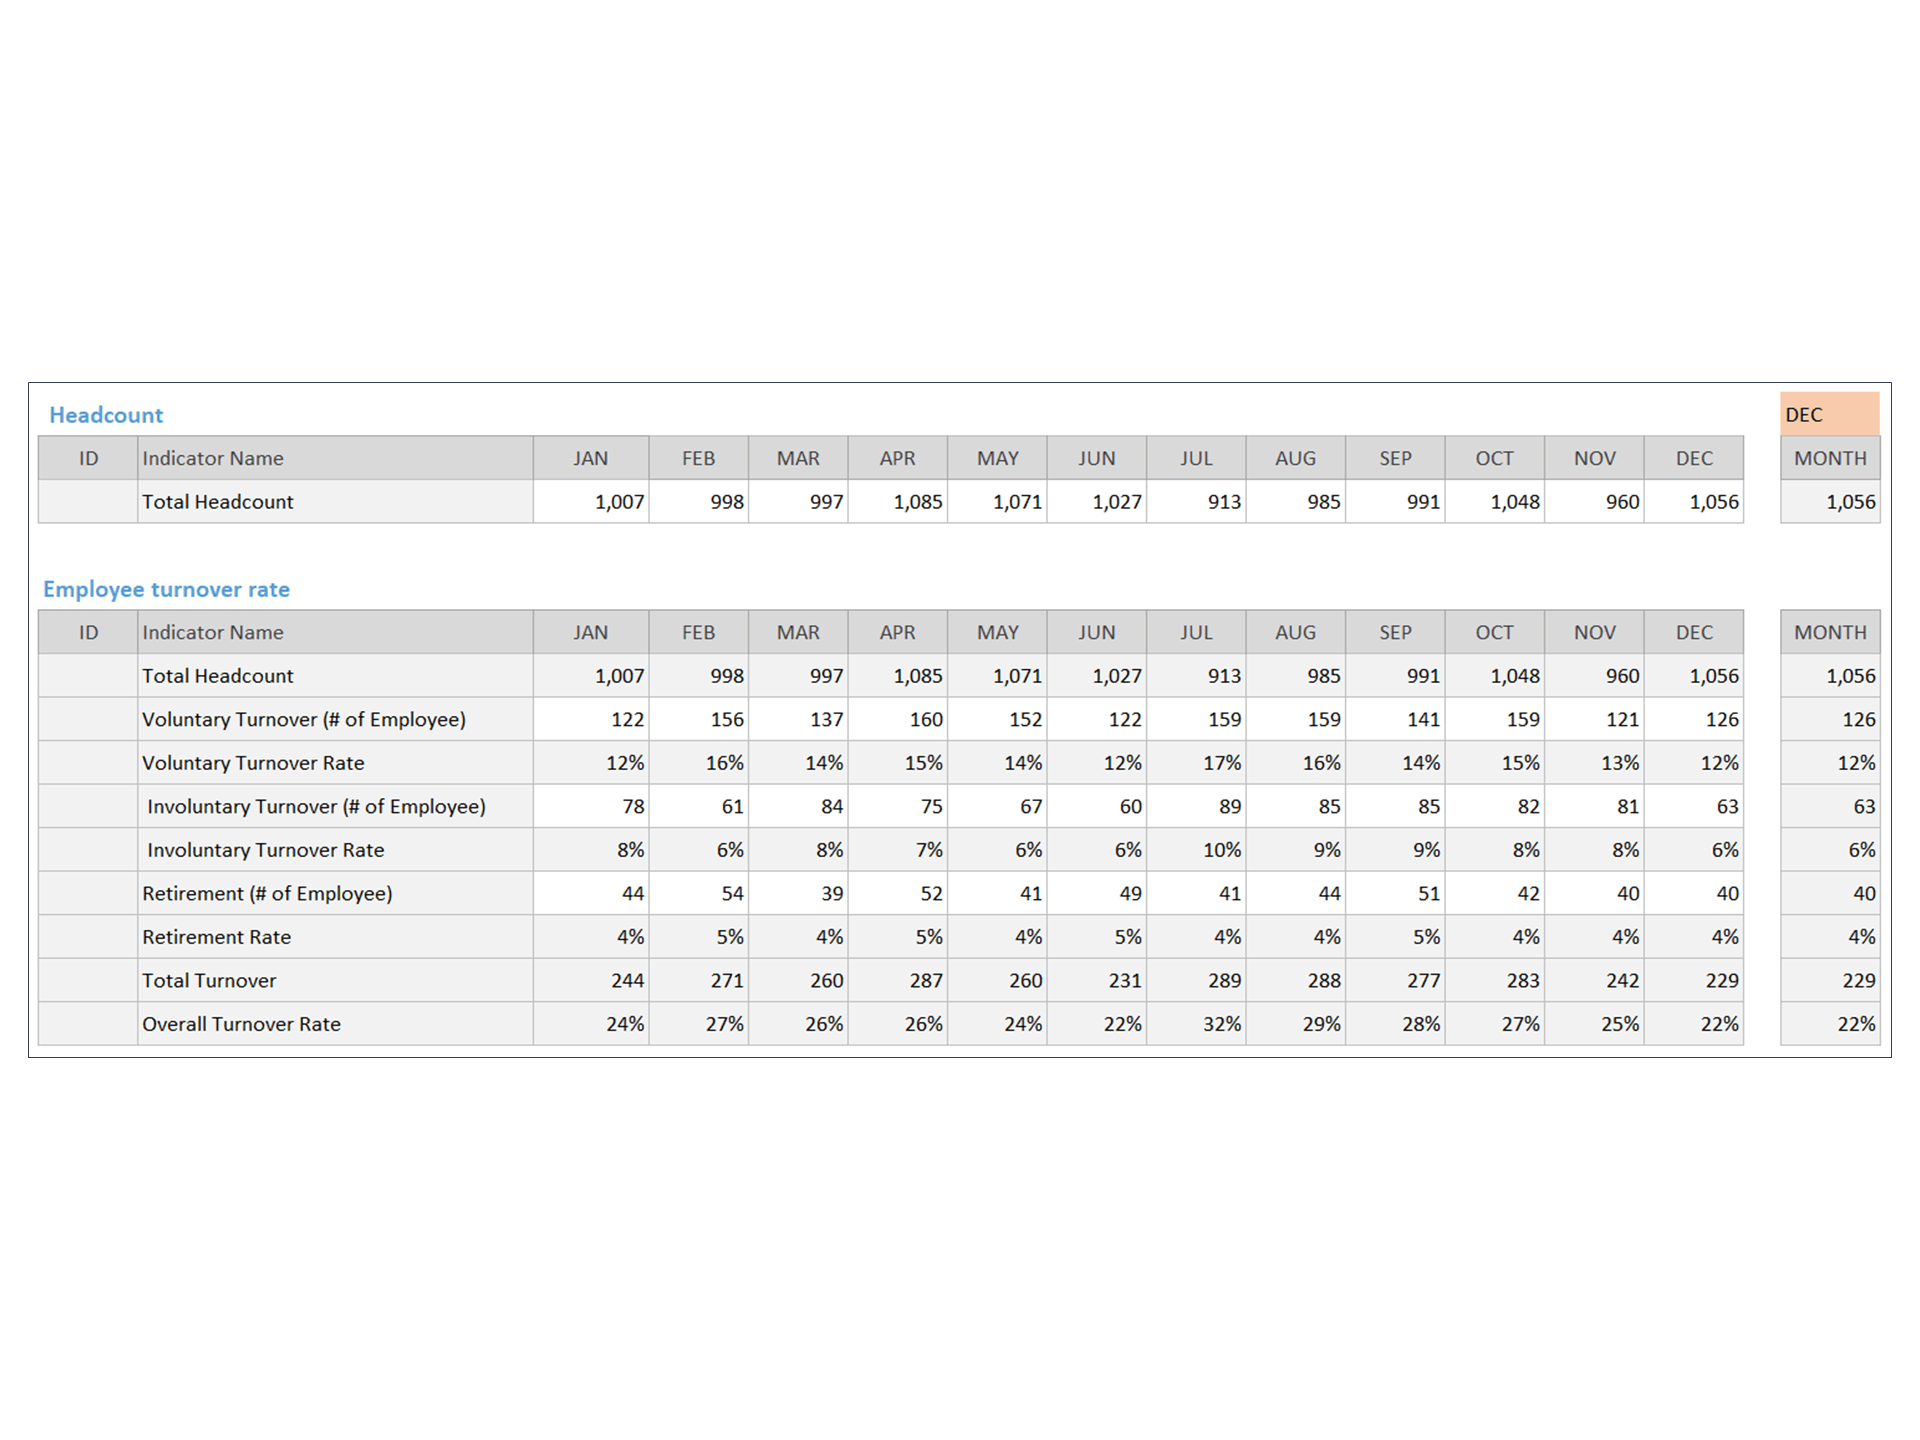The image size is (1920, 1440).
Task: Click the Employee turnover rate section title
Action: 166,589
